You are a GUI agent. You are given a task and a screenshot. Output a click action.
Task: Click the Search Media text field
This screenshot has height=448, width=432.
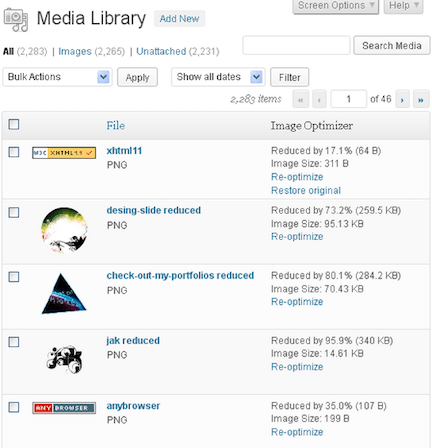(296, 45)
